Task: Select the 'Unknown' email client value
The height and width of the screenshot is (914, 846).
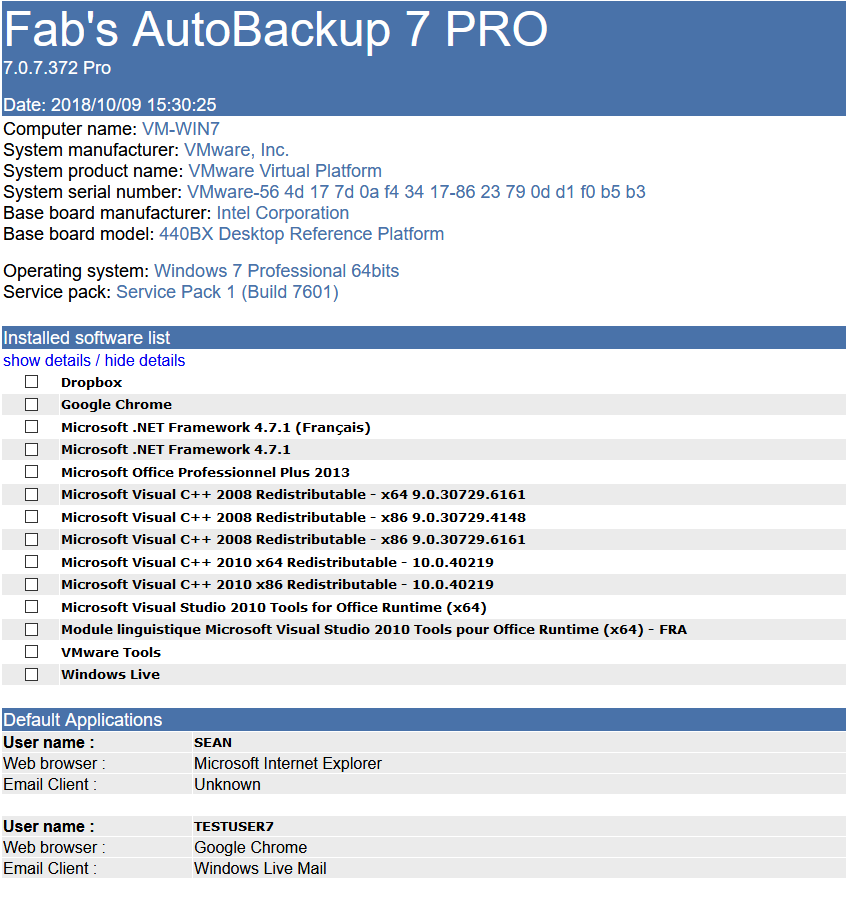Action: pos(227,785)
